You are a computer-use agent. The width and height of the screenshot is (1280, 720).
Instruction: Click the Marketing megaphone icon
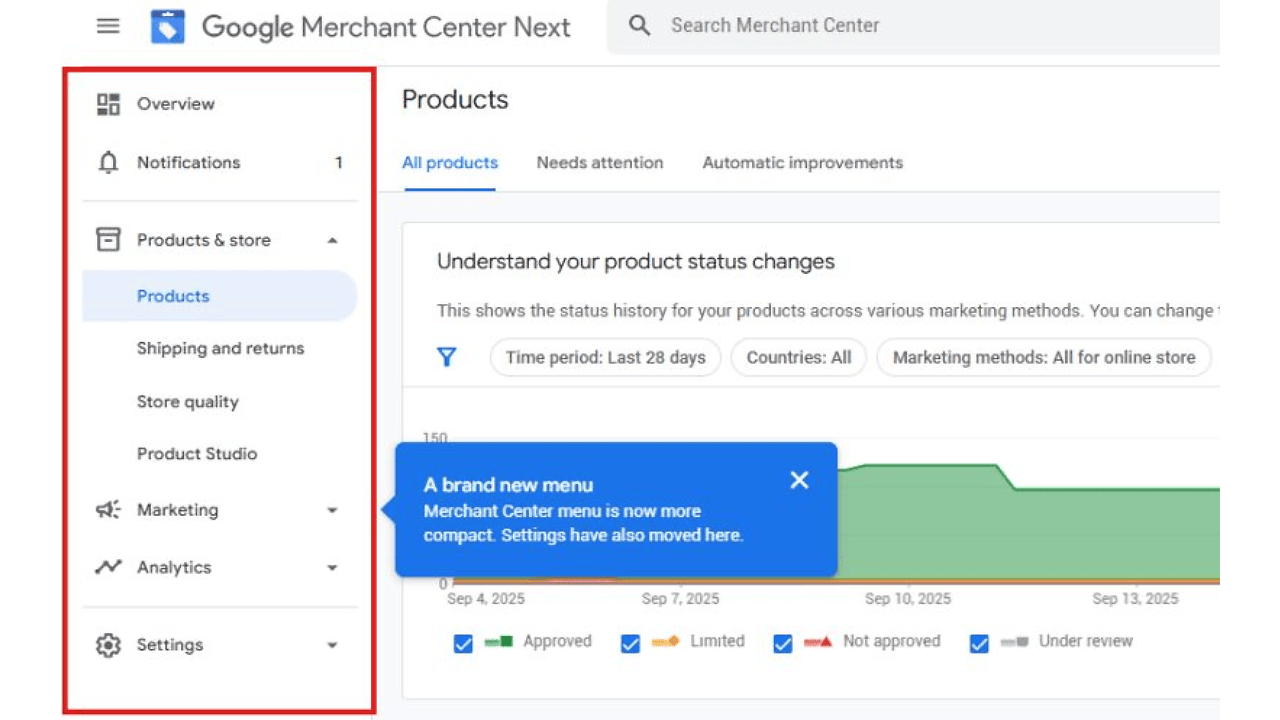click(108, 510)
